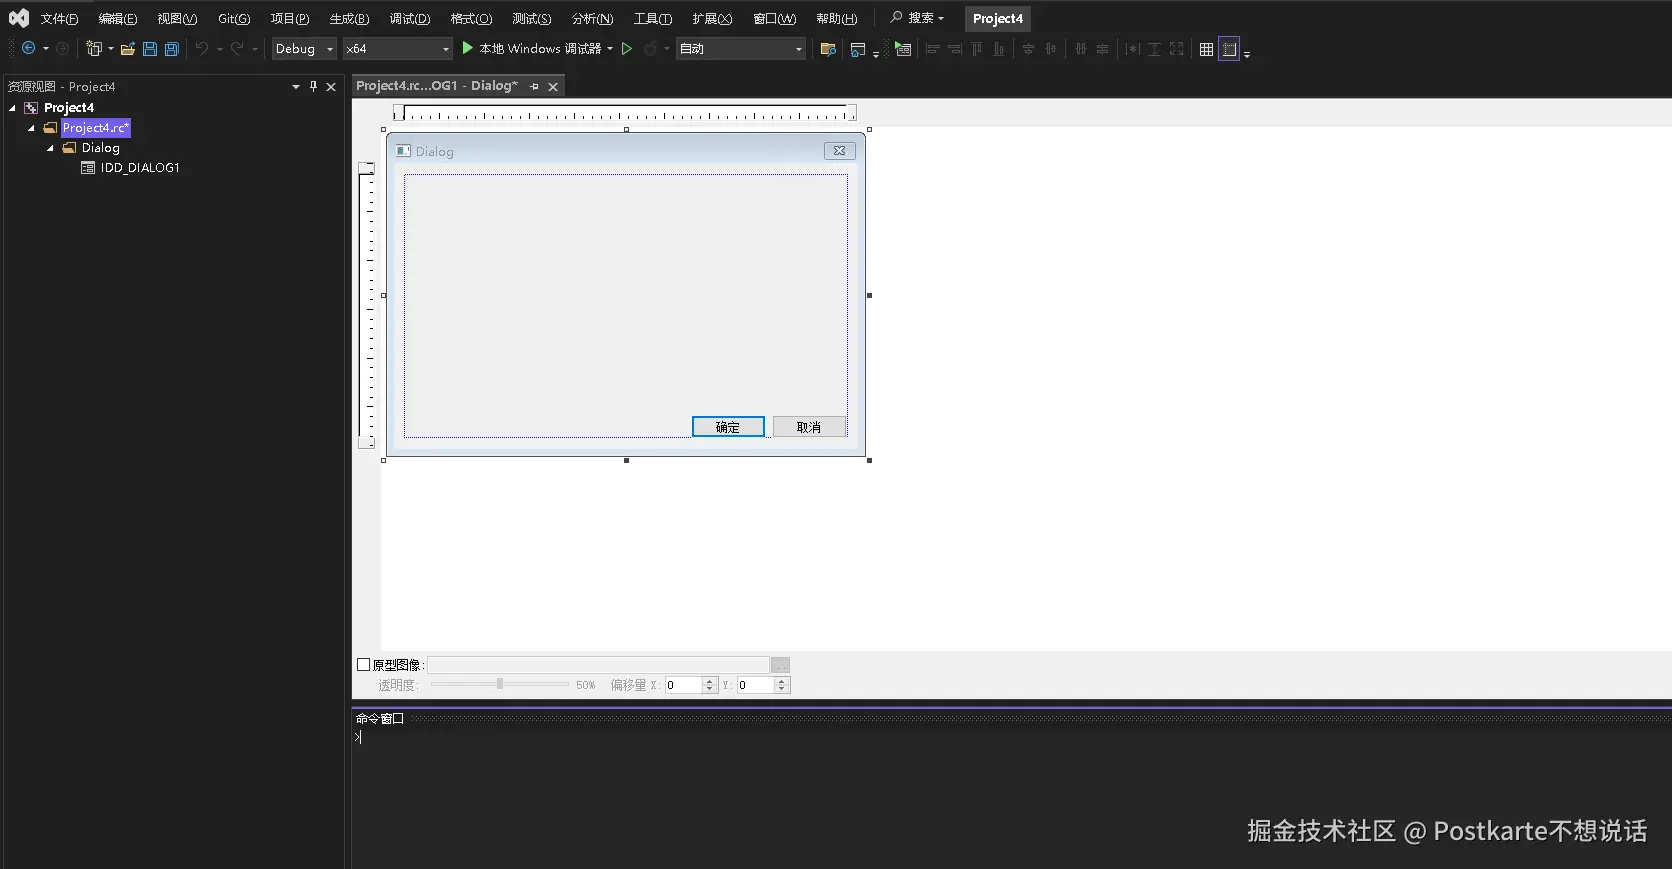Click the 确定 button in the dialog
This screenshot has width=1672, height=869.
point(728,427)
